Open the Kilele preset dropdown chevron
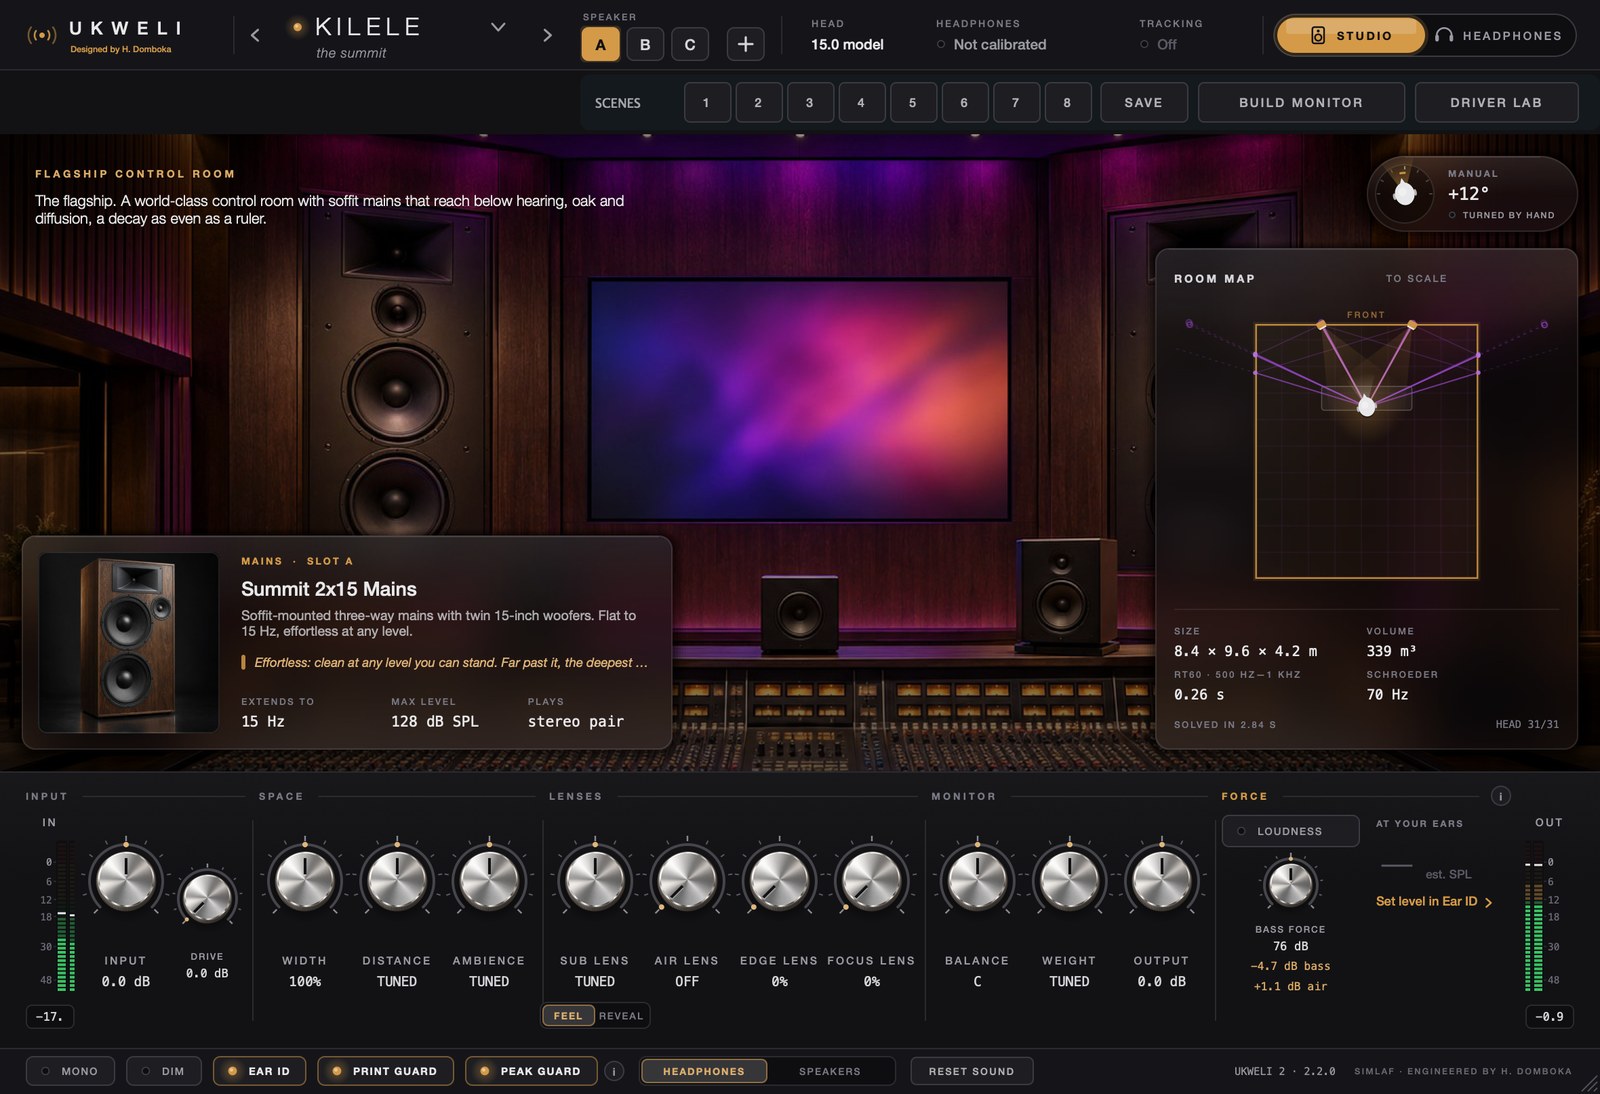The width and height of the screenshot is (1600, 1094). pos(498,27)
